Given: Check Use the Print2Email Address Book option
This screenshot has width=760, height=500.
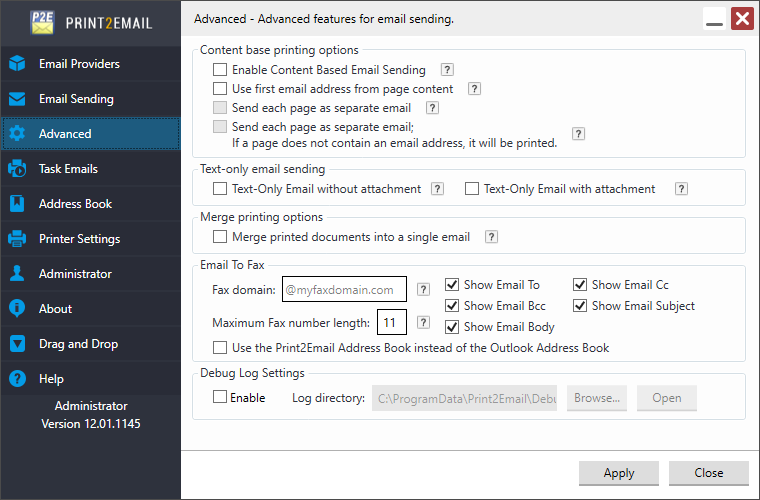Looking at the screenshot, I should [x=220, y=348].
